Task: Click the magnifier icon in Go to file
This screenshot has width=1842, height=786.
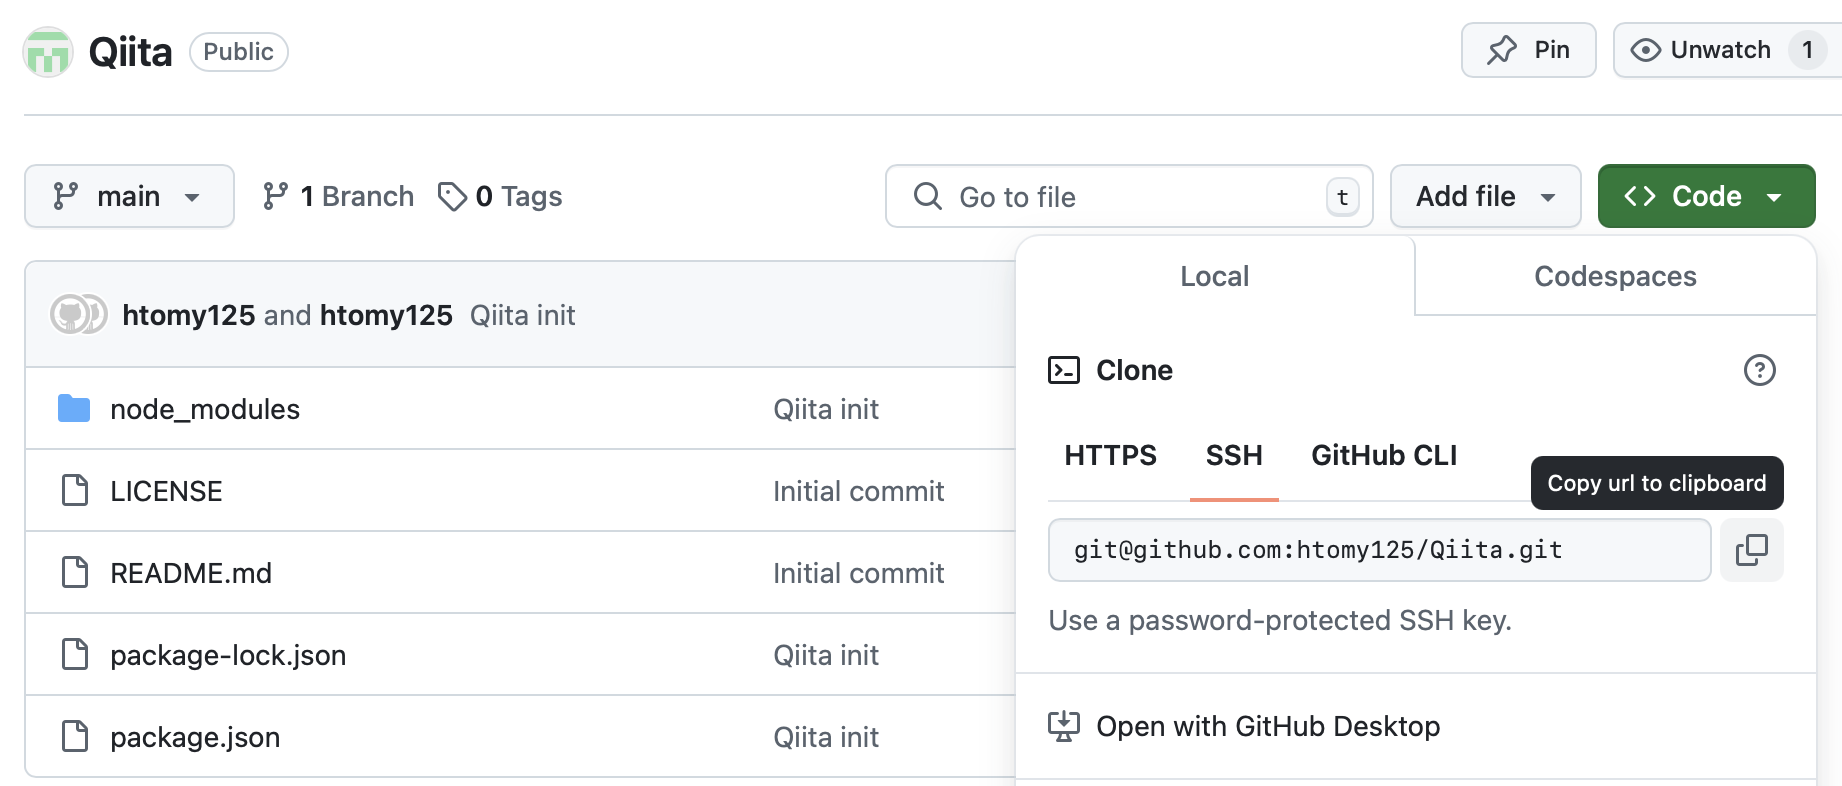Action: (x=927, y=196)
